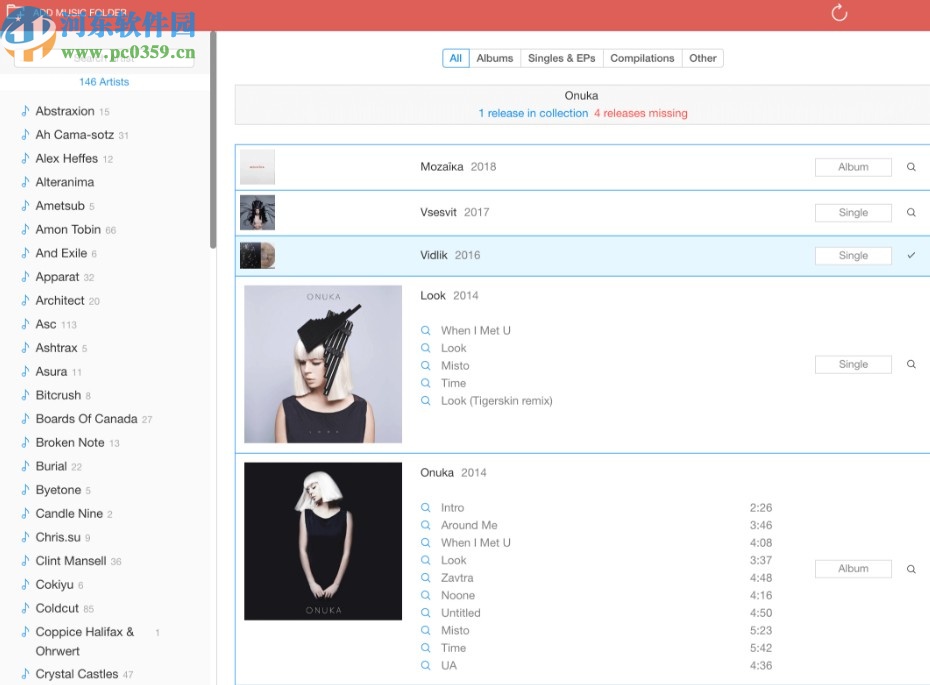Click the magnifier next to the Intro track

[x=426, y=508]
